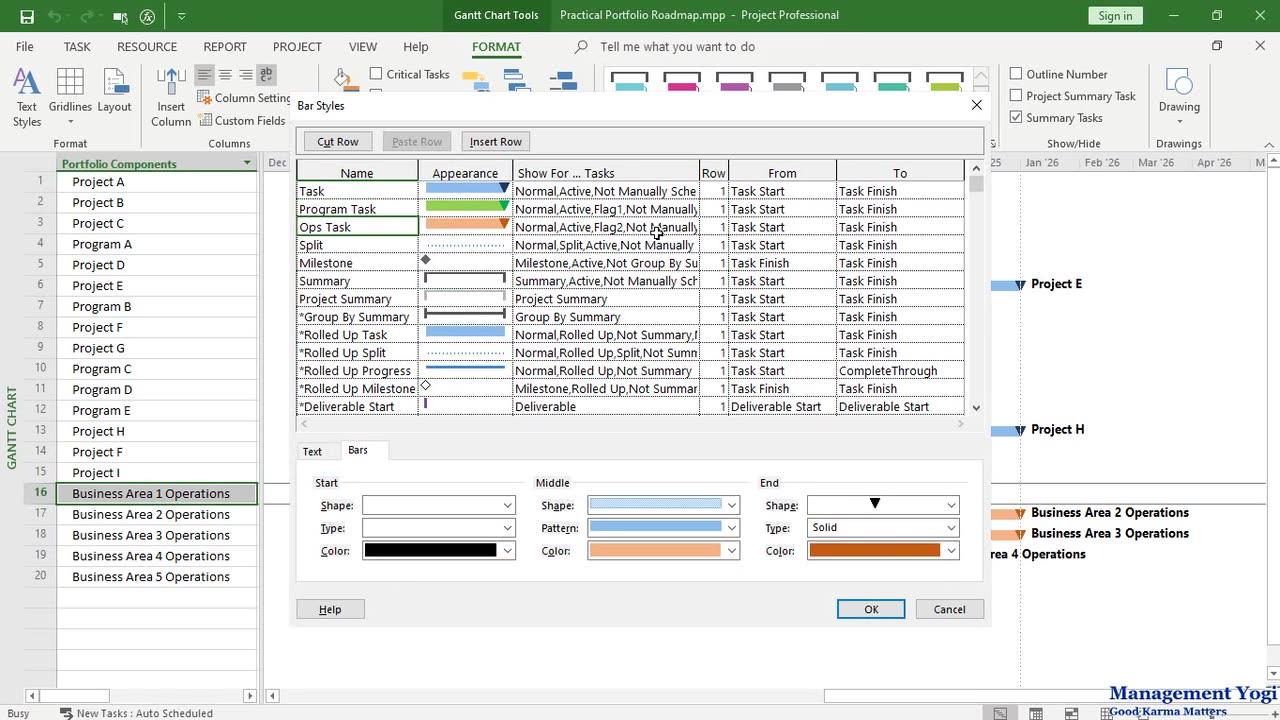1280x720 pixels.
Task: Click down arrow of bar styles list scrollbar
Action: point(976,408)
